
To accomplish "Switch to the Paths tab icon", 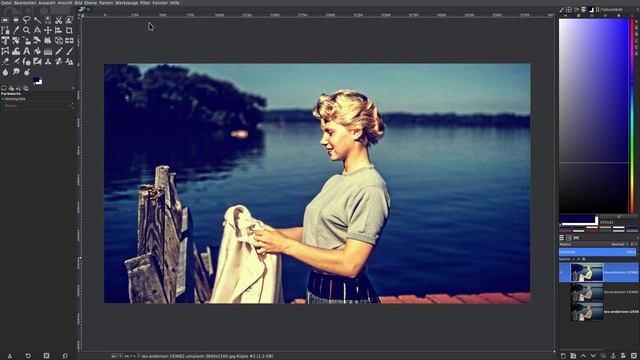I will click(576, 238).
